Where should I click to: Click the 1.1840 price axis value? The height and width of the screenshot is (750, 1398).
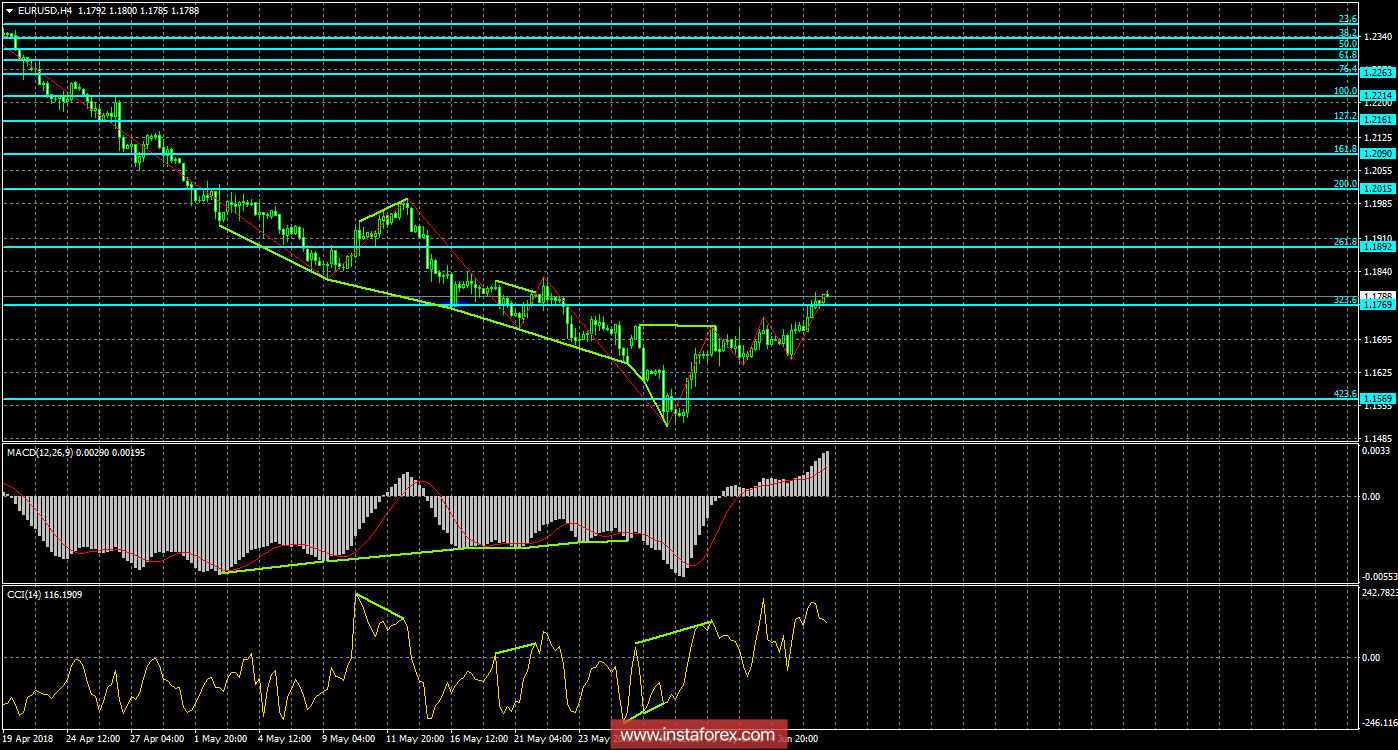tap(1379, 272)
